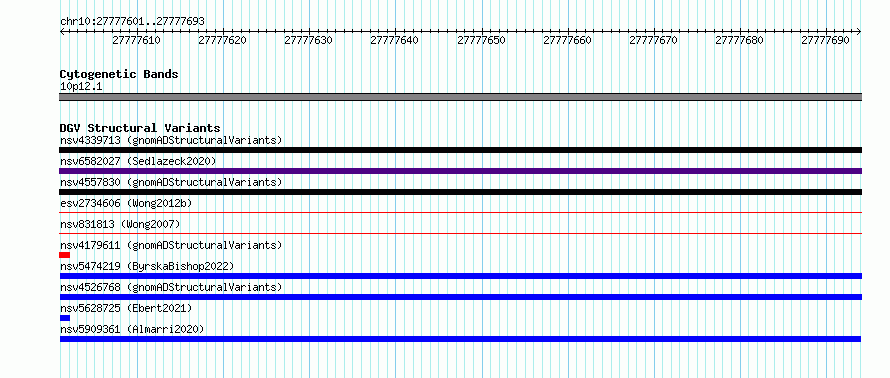Click the thin red line for esv2734606
Screen dimensions: 890x378
pyautogui.click(x=460, y=213)
